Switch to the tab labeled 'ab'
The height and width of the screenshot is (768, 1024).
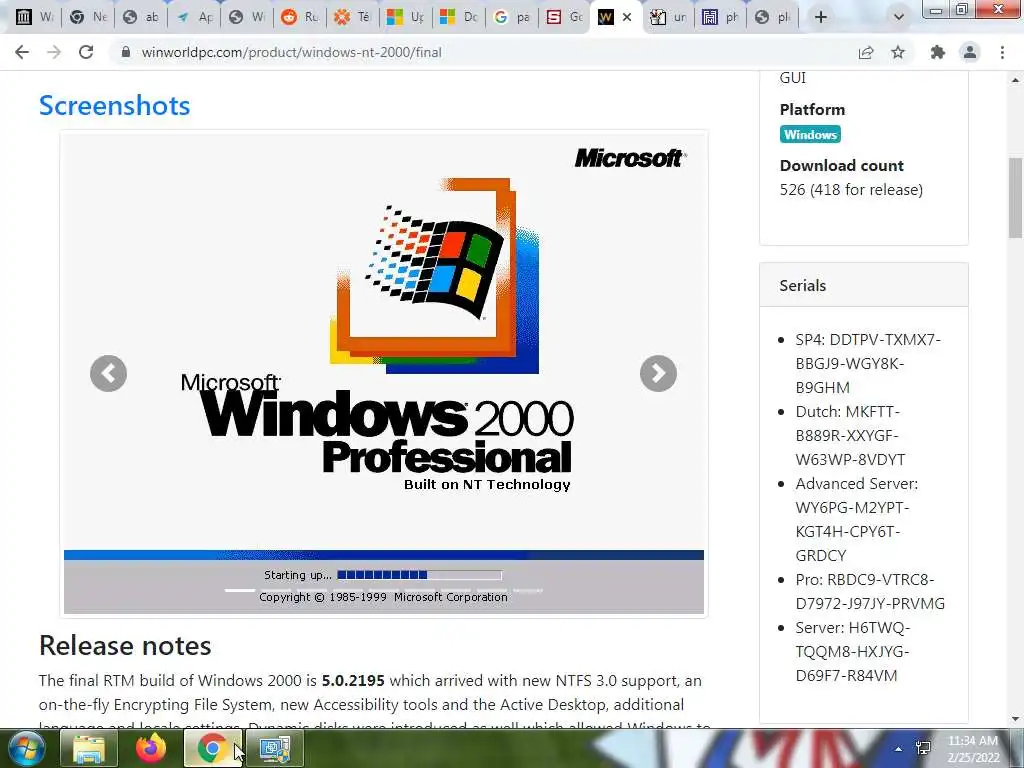click(141, 17)
